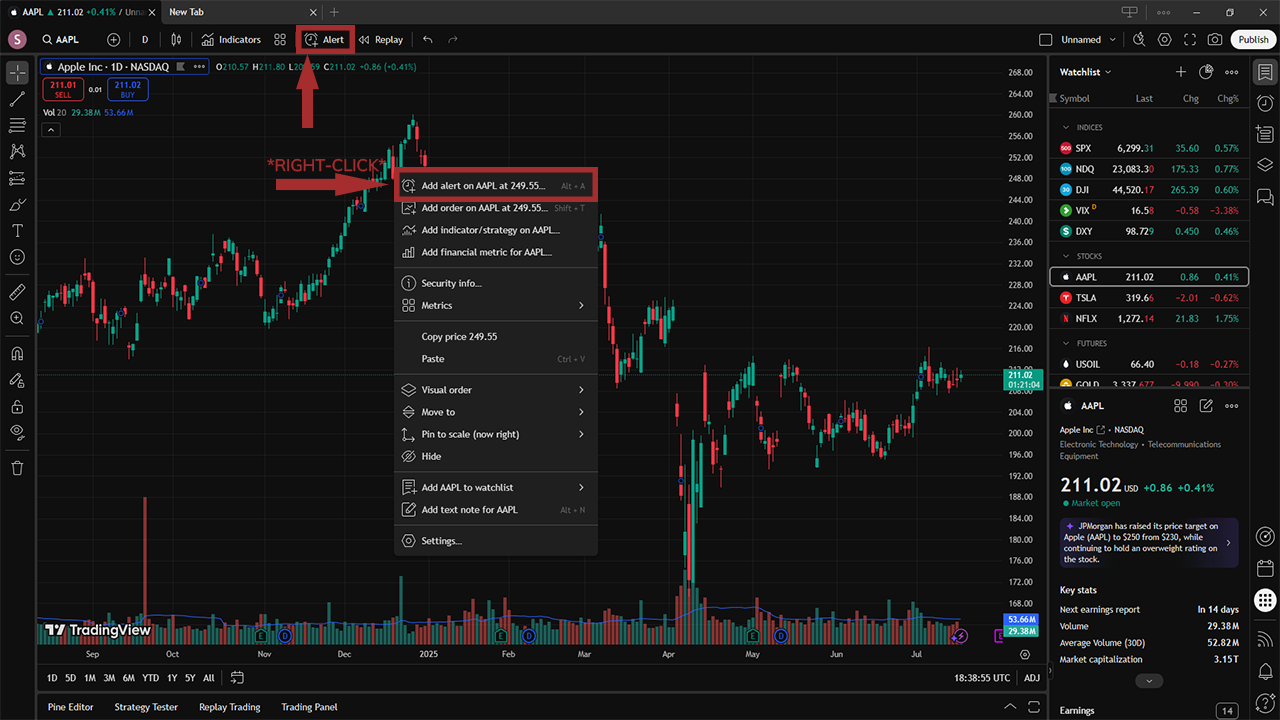
Task: Click the trash remove objects icon
Action: 17,468
